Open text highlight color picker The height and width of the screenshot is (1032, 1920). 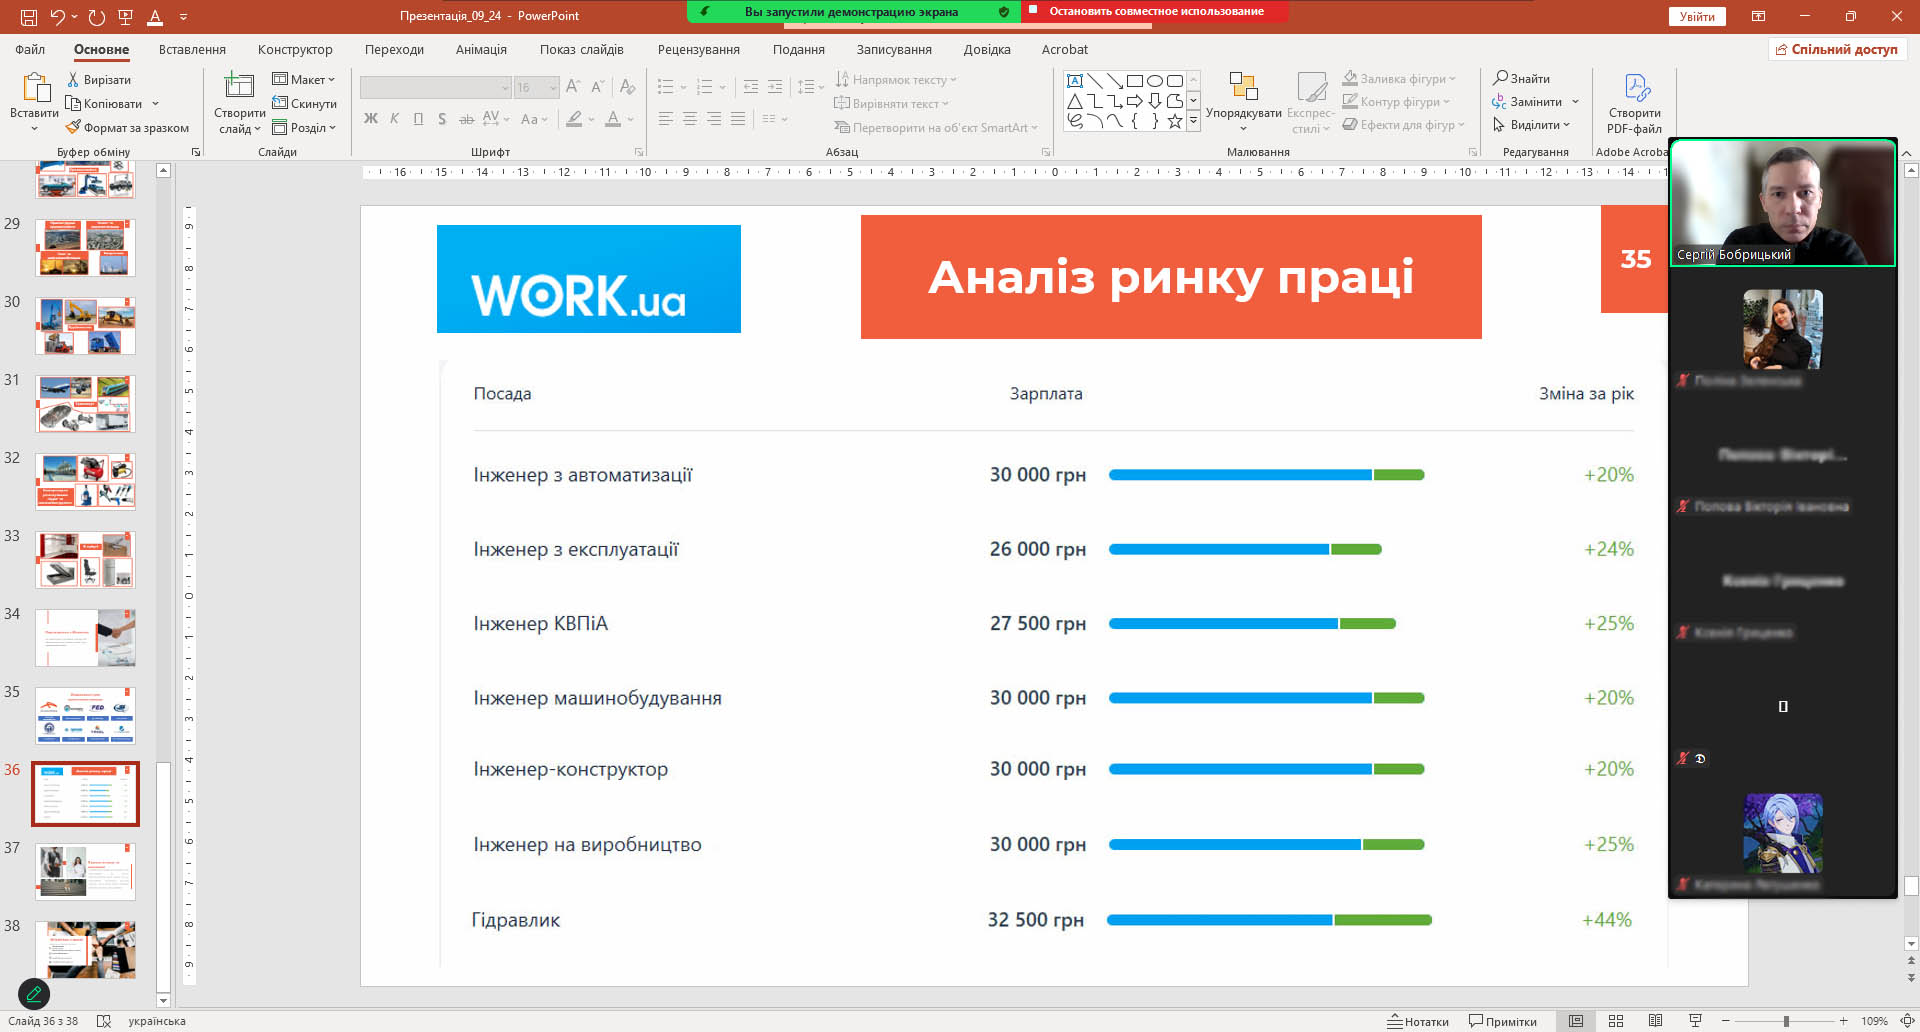coord(574,119)
